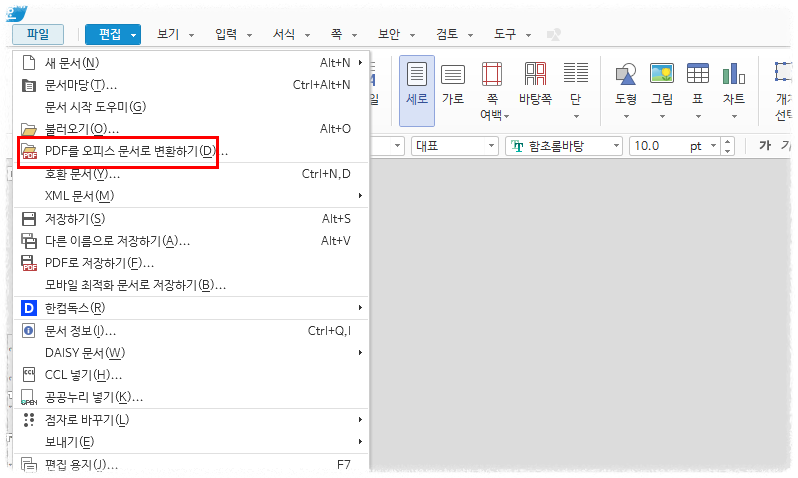Screen dimensions: 798x478
Task: Click the document info icon
Action: (x=29, y=331)
